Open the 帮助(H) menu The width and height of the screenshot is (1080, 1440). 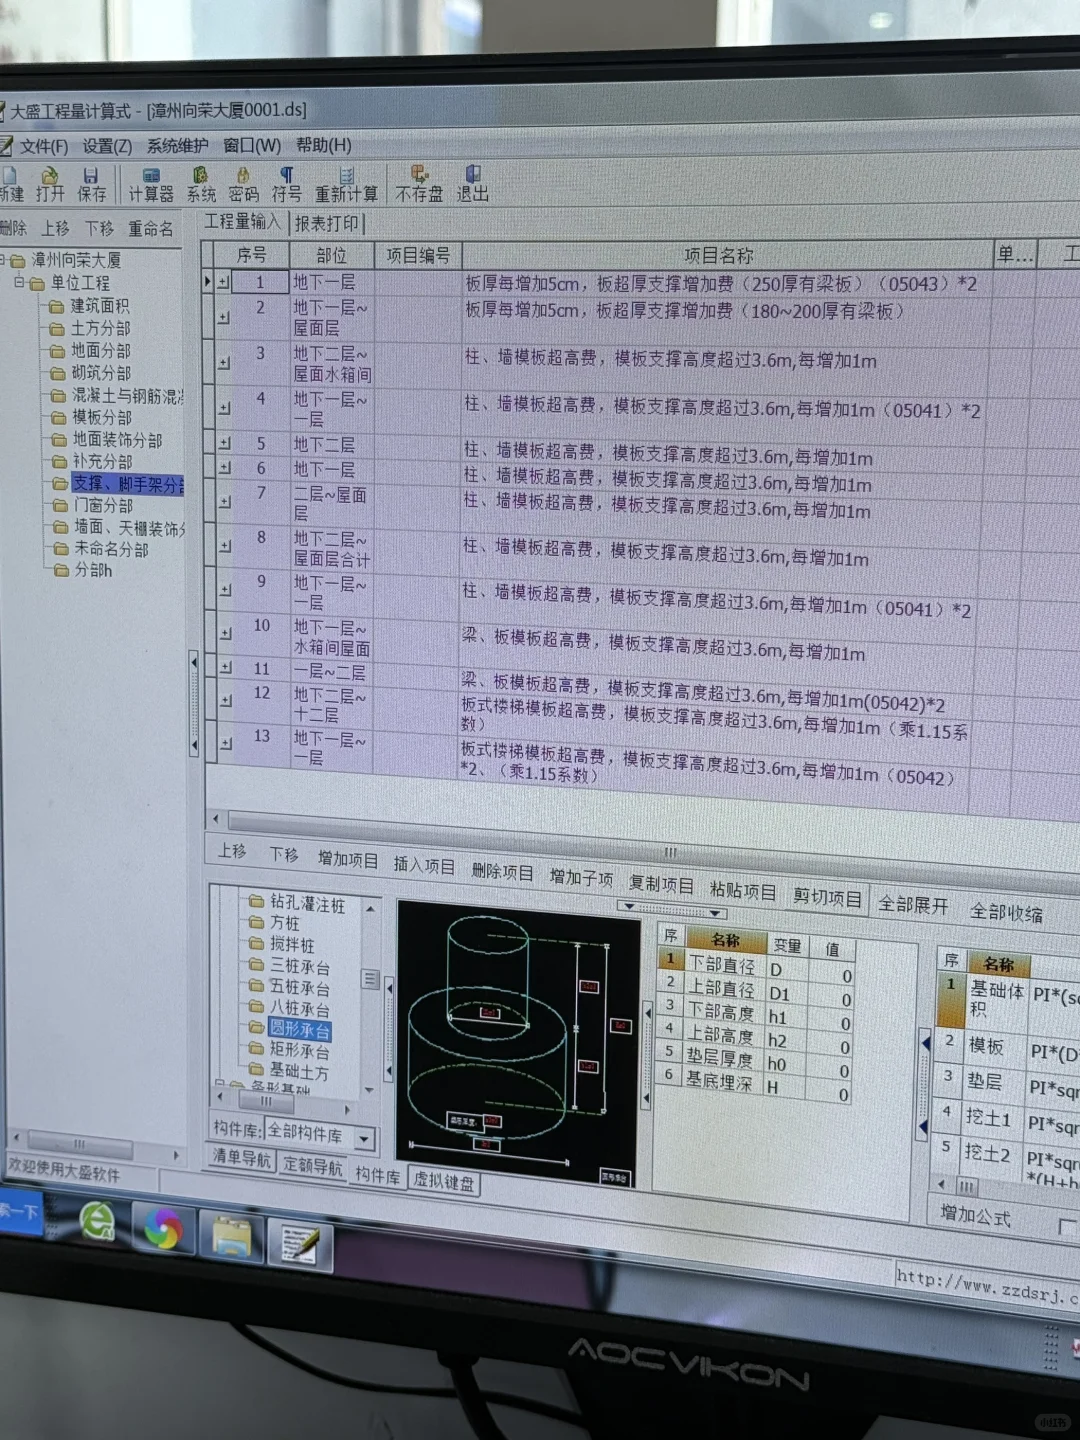[324, 145]
